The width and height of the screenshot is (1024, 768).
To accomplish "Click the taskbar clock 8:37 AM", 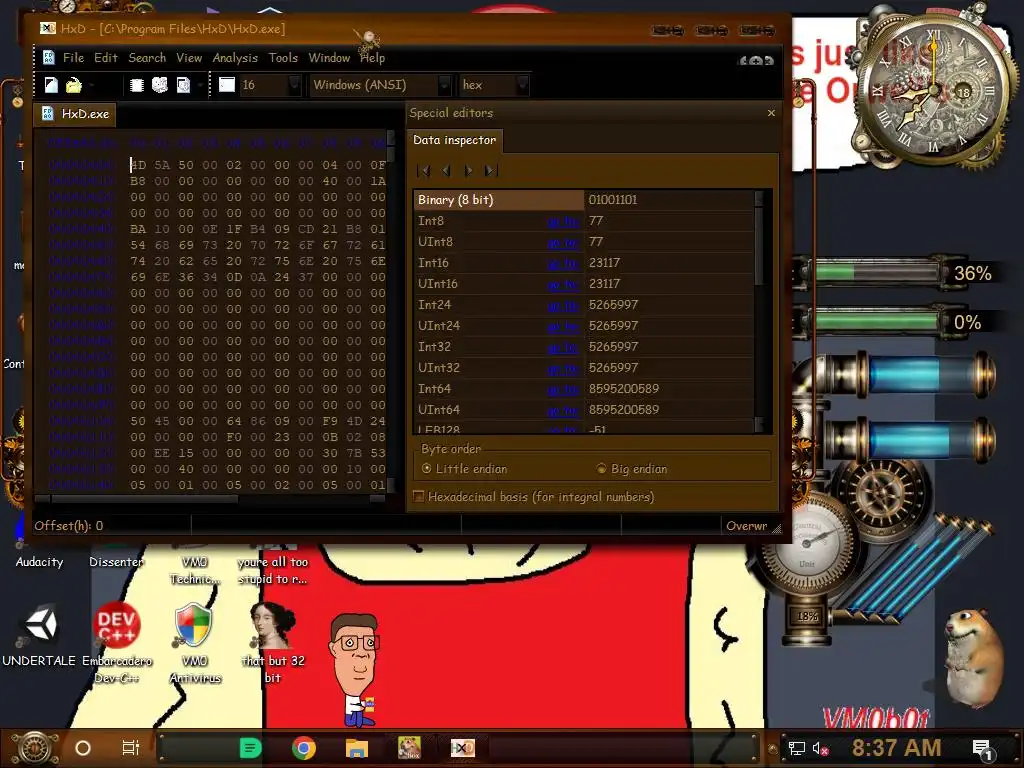I will point(897,748).
